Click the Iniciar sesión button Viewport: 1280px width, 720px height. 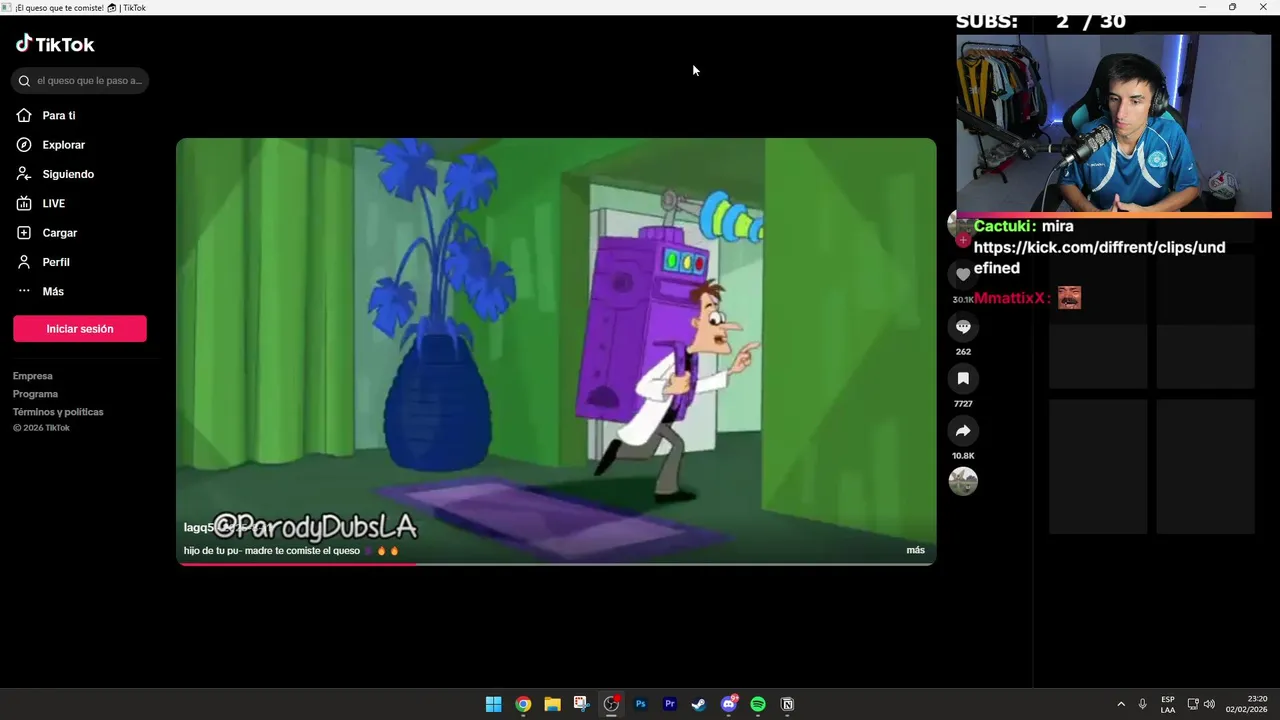click(80, 329)
